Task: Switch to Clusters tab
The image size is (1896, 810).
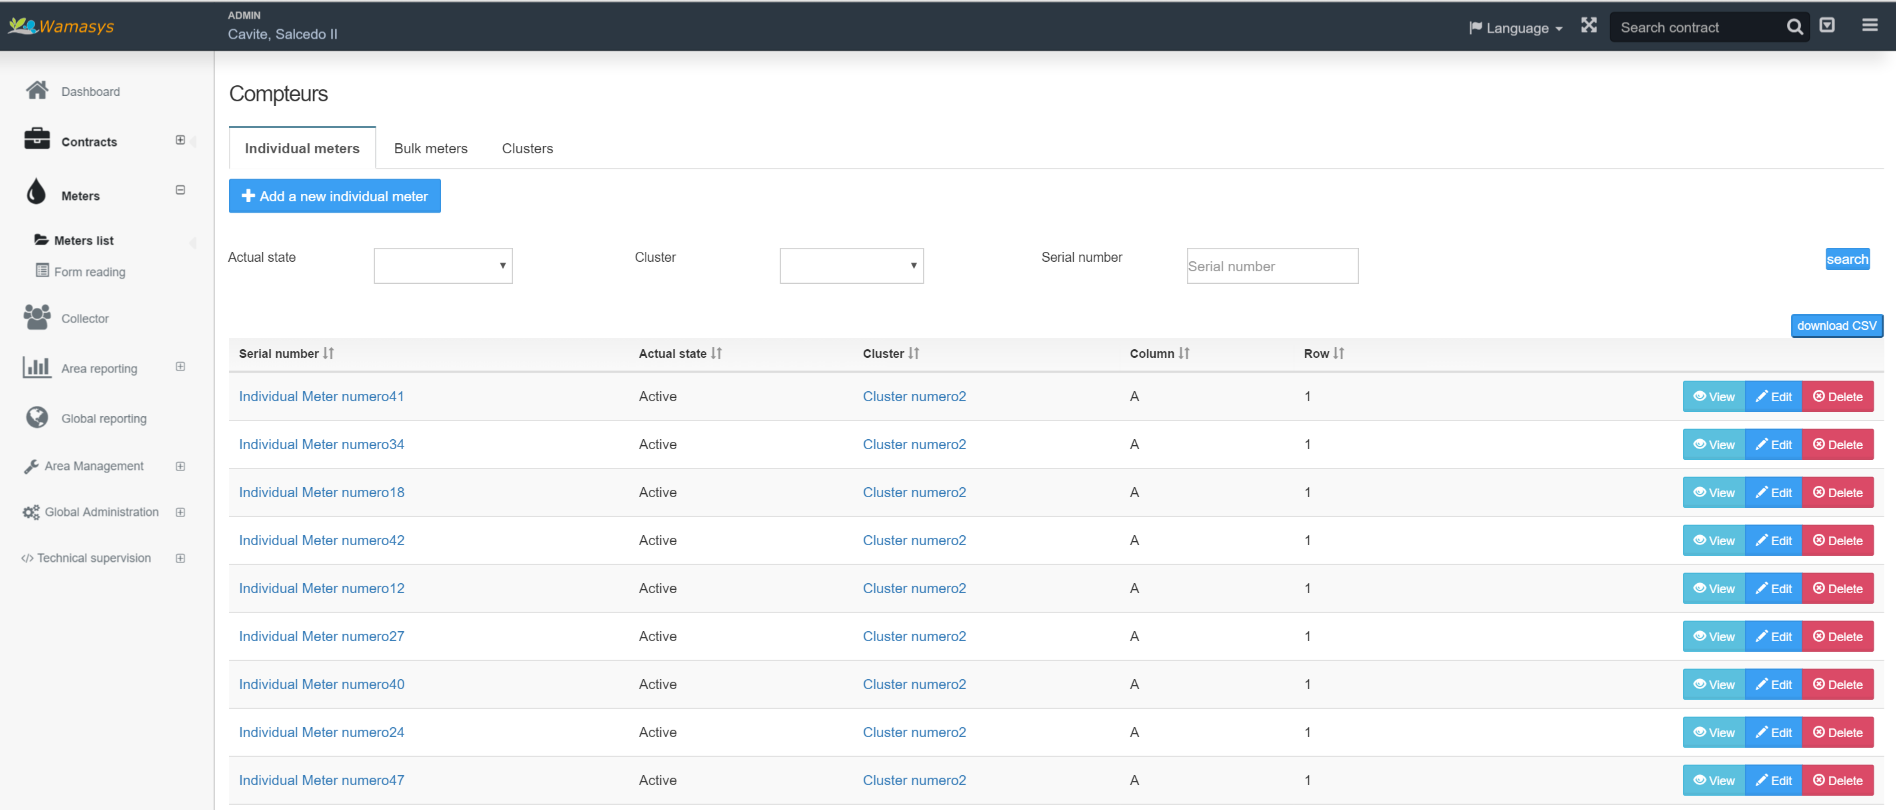Action: click(x=527, y=148)
